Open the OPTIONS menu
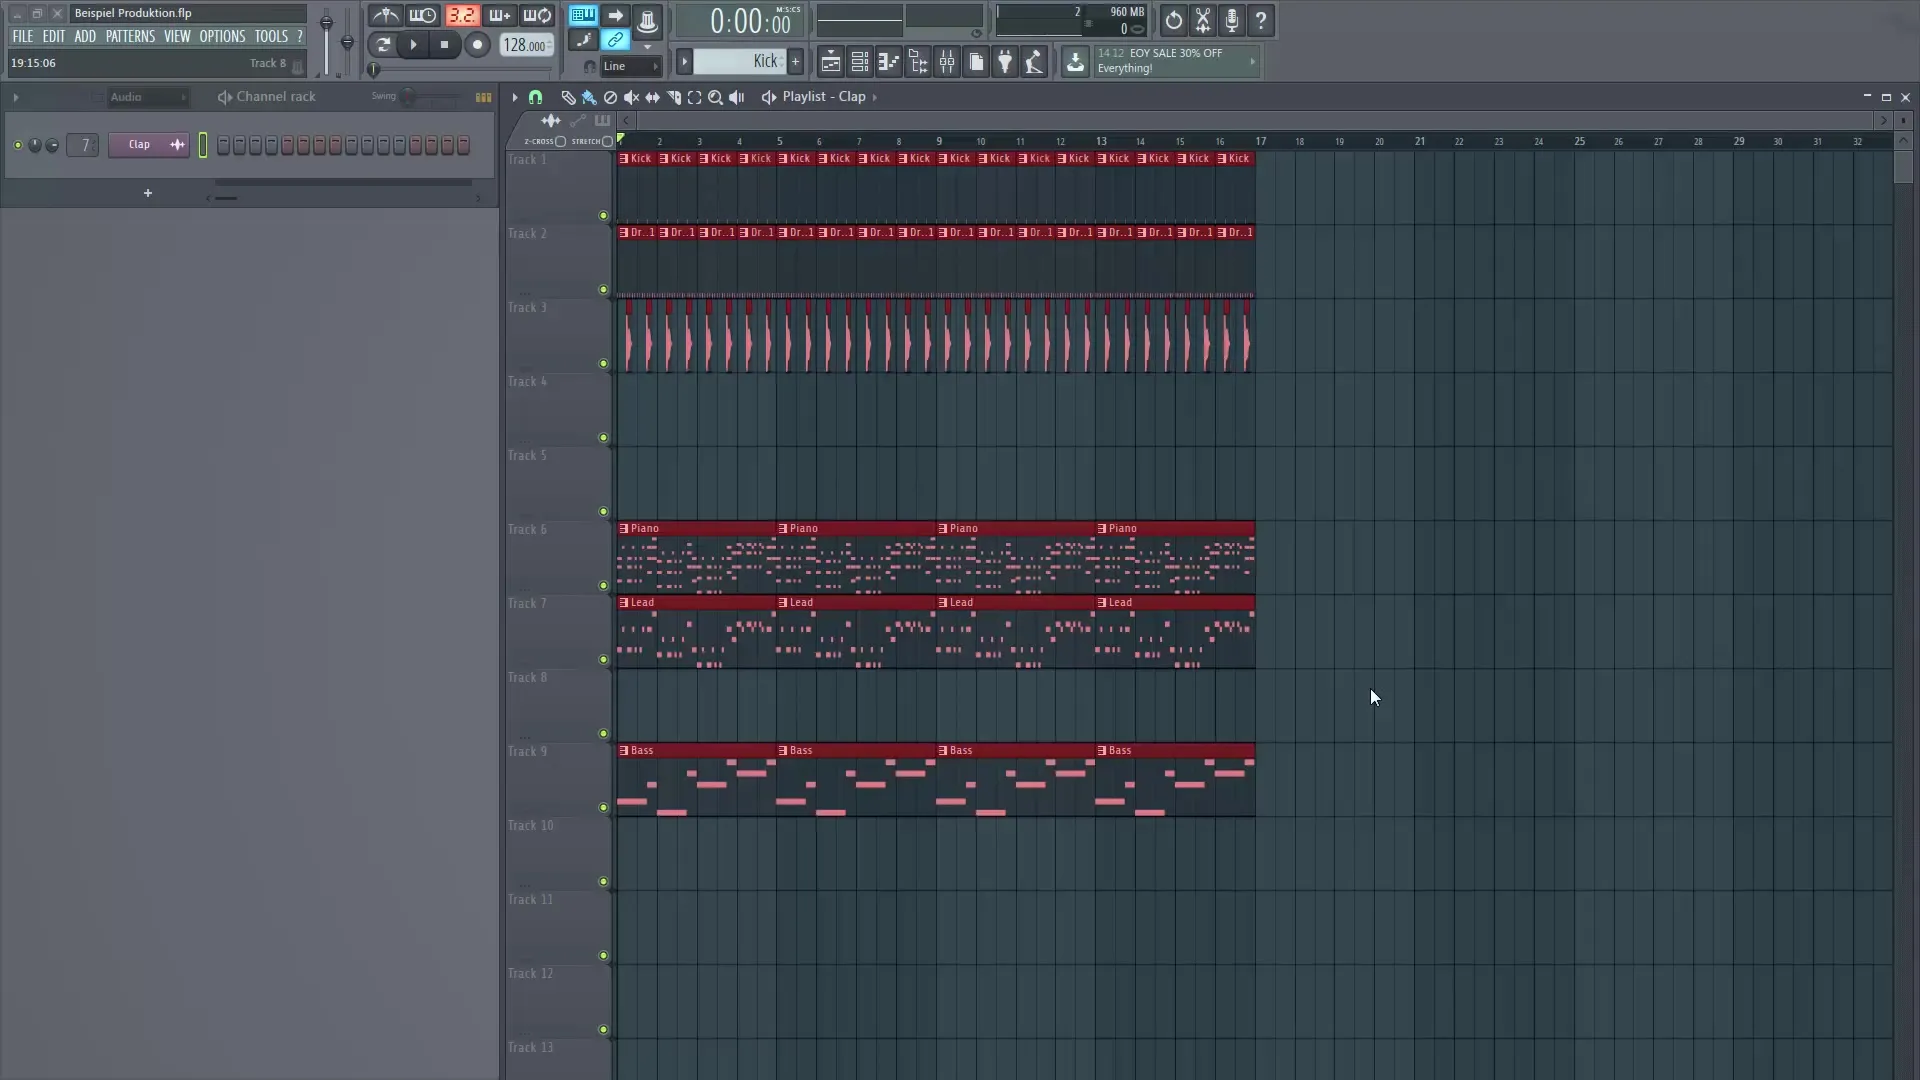This screenshot has width=1920, height=1080. (x=221, y=36)
